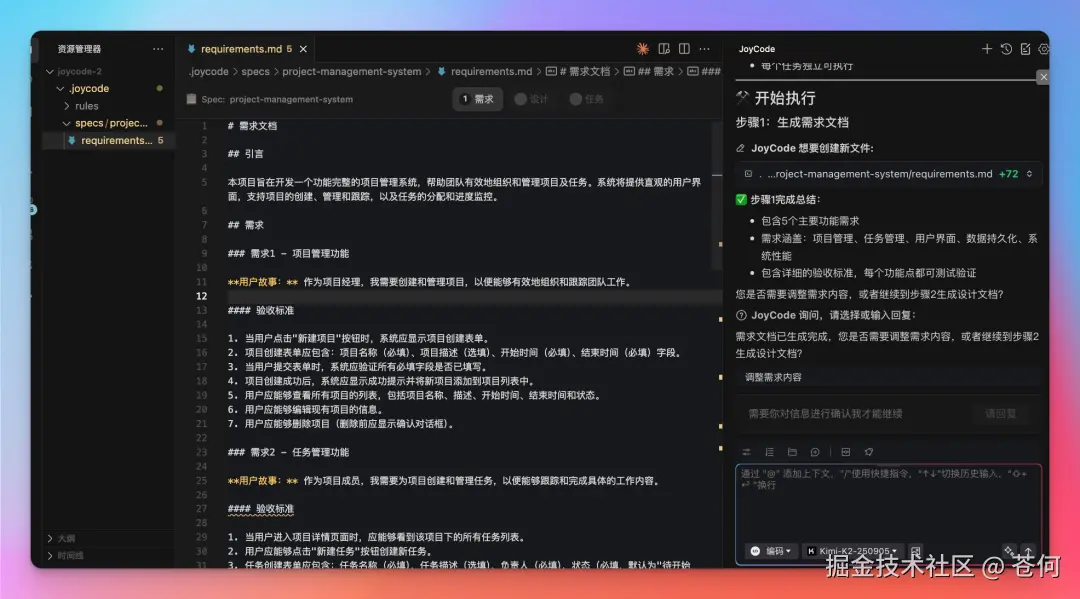Open the Kimi-K2-250905 model dropdown
Screen dimensions: 1080x599
(856, 552)
